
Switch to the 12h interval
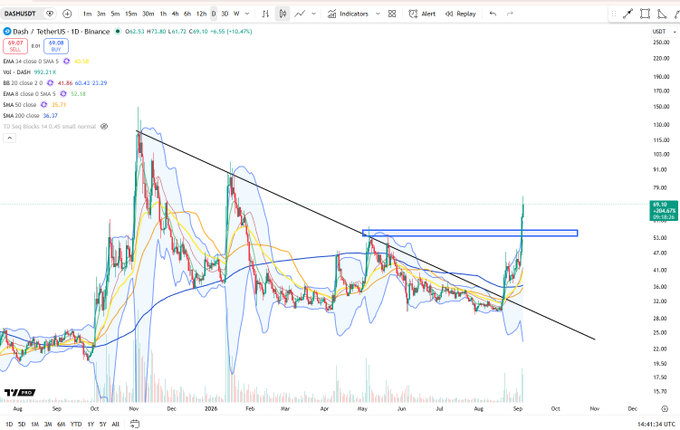[201, 14]
